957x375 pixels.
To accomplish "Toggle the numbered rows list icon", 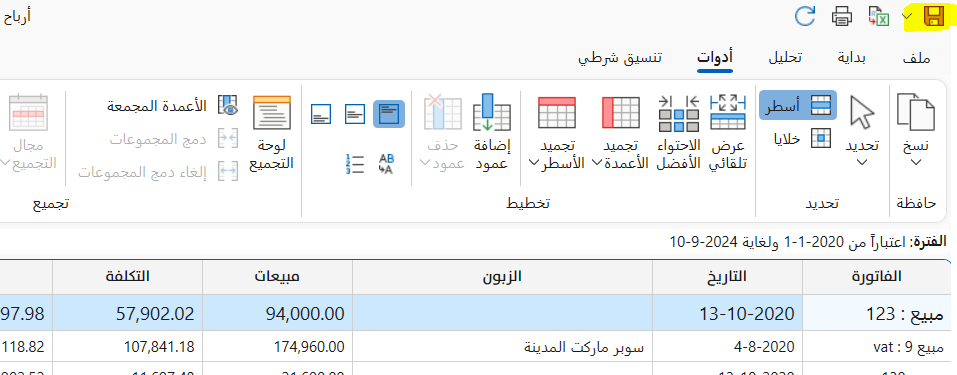I will [355, 164].
